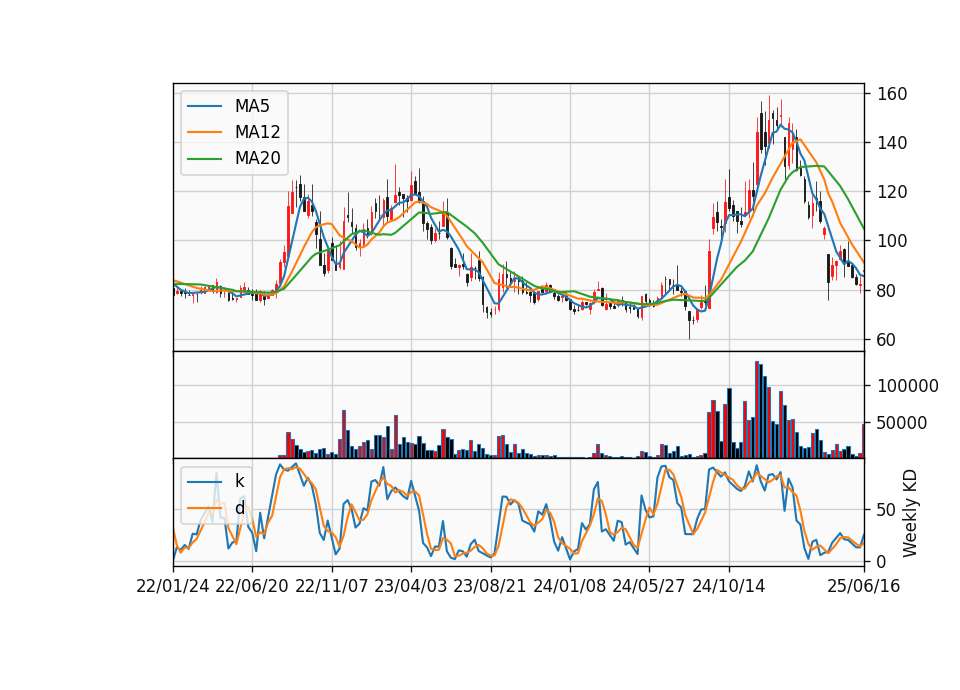Image resolution: width=960 pixels, height=690 pixels.
Task: Click the MA20 legend label
Action: click(257, 159)
